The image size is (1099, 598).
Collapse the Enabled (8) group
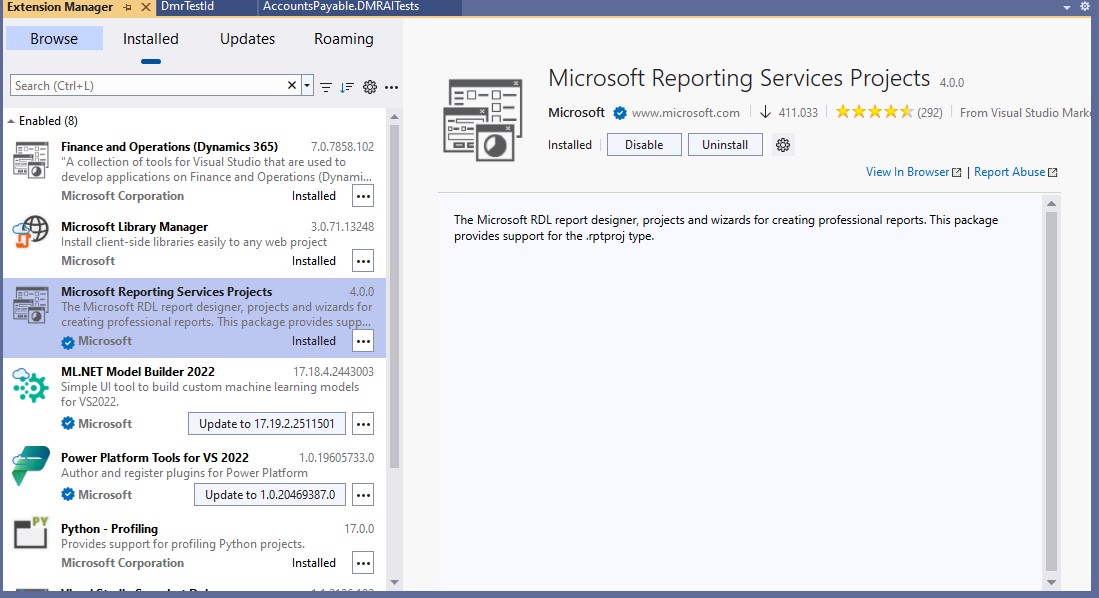point(11,121)
